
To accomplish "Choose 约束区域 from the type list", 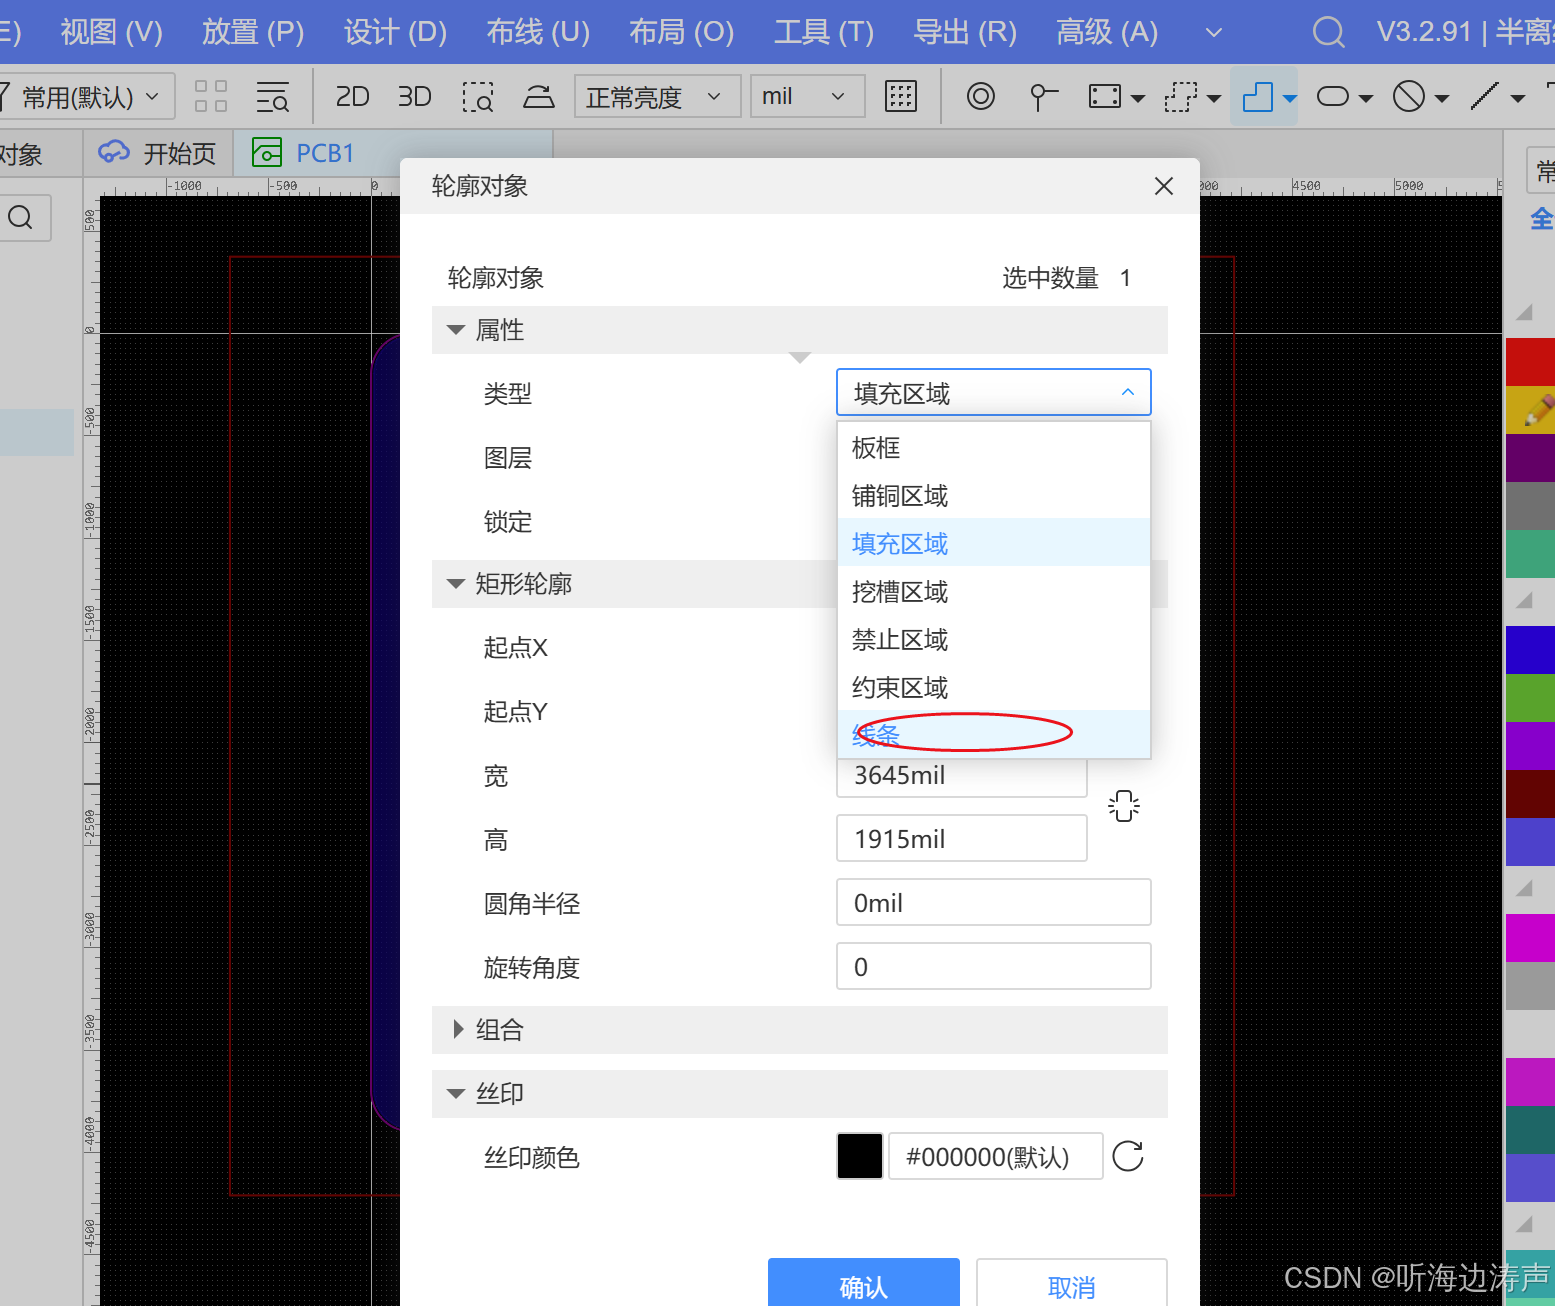I will [x=994, y=687].
